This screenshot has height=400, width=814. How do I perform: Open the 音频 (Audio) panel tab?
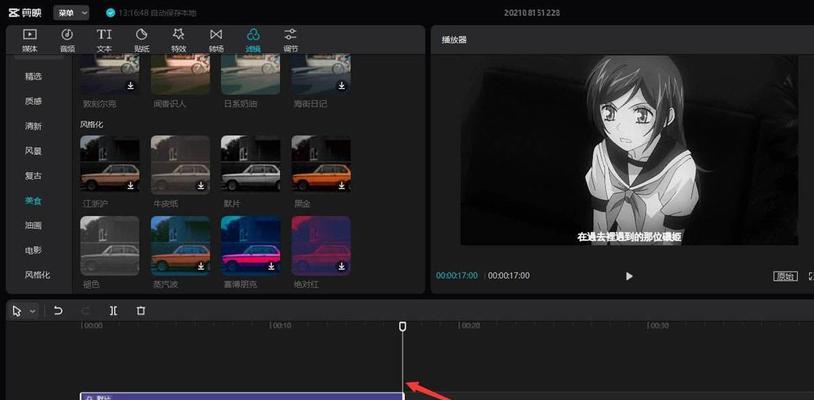point(67,41)
